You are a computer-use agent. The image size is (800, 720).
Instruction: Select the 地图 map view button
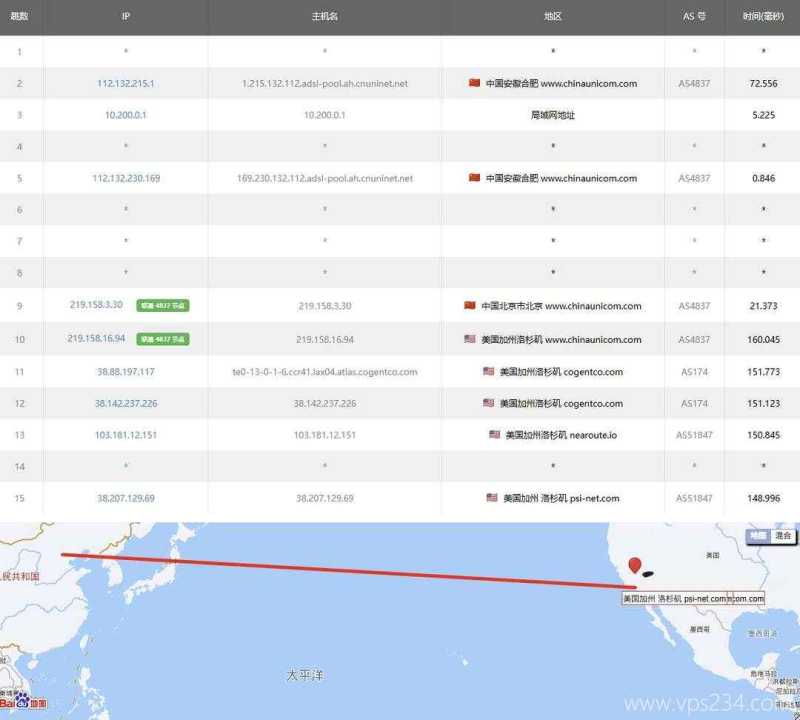(759, 536)
